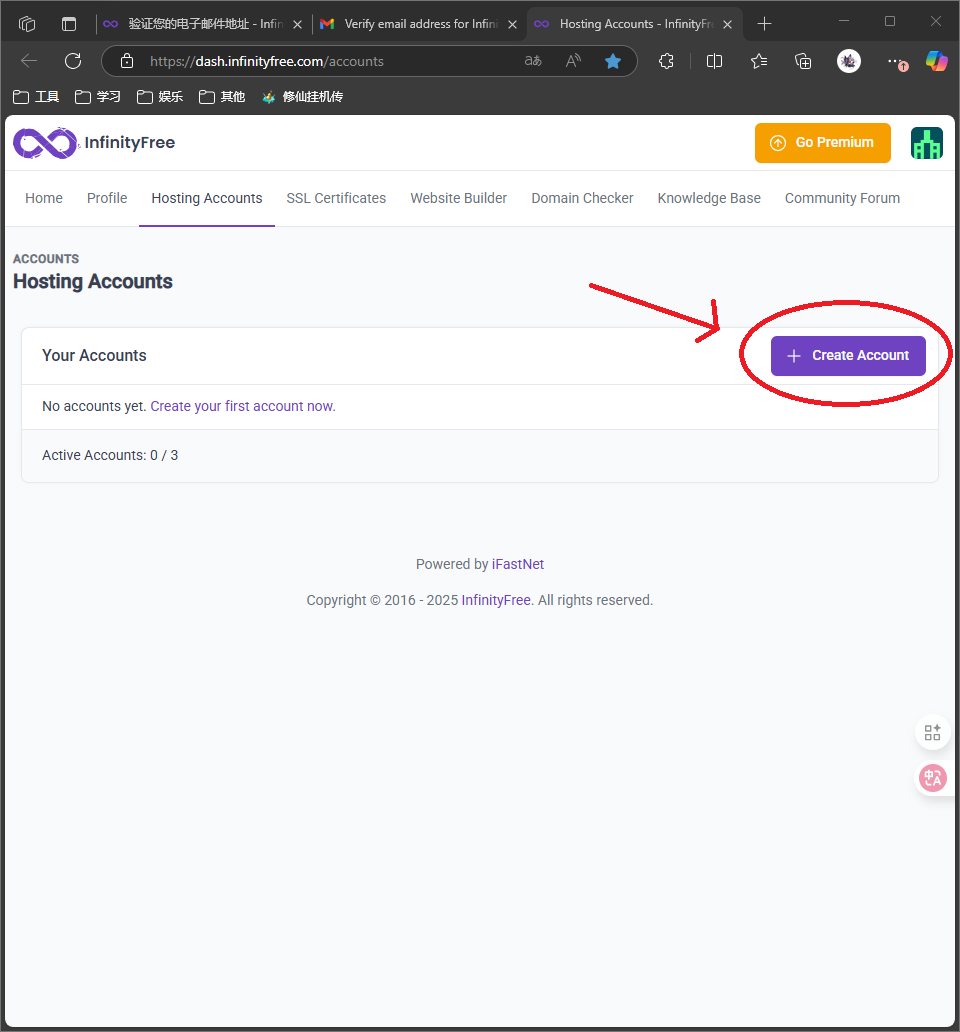This screenshot has width=960, height=1032.
Task: Select the Hosting Accounts nav item
Action: coord(207,198)
